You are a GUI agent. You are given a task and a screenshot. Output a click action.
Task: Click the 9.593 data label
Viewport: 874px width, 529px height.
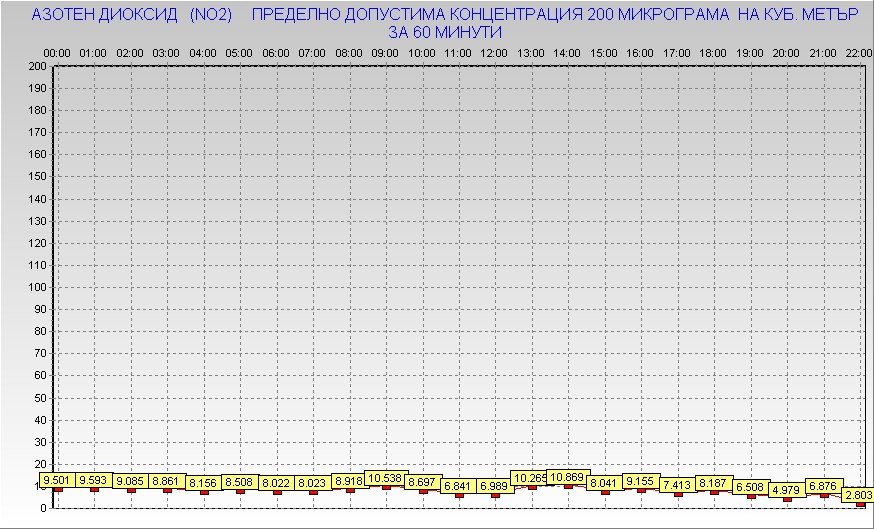(95, 480)
